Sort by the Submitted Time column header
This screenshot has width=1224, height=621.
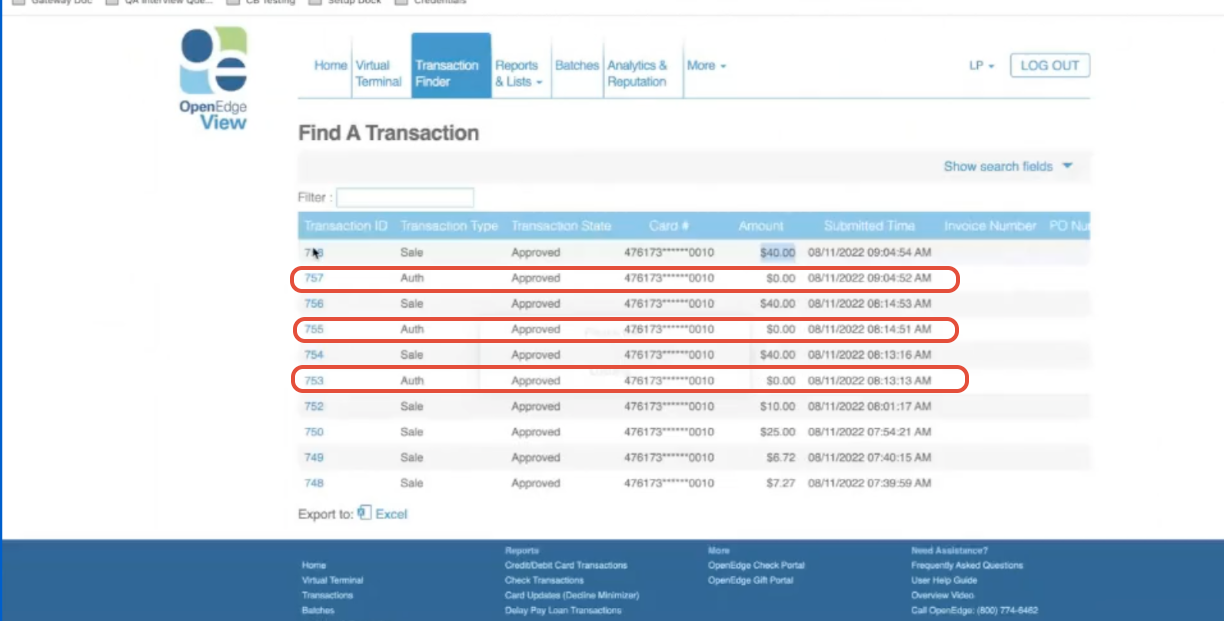pos(869,226)
